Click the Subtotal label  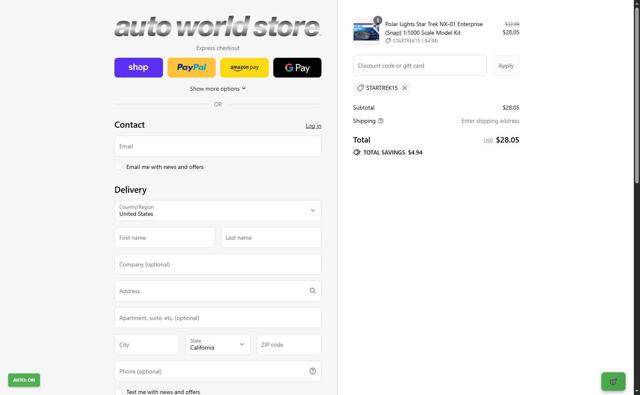(363, 108)
